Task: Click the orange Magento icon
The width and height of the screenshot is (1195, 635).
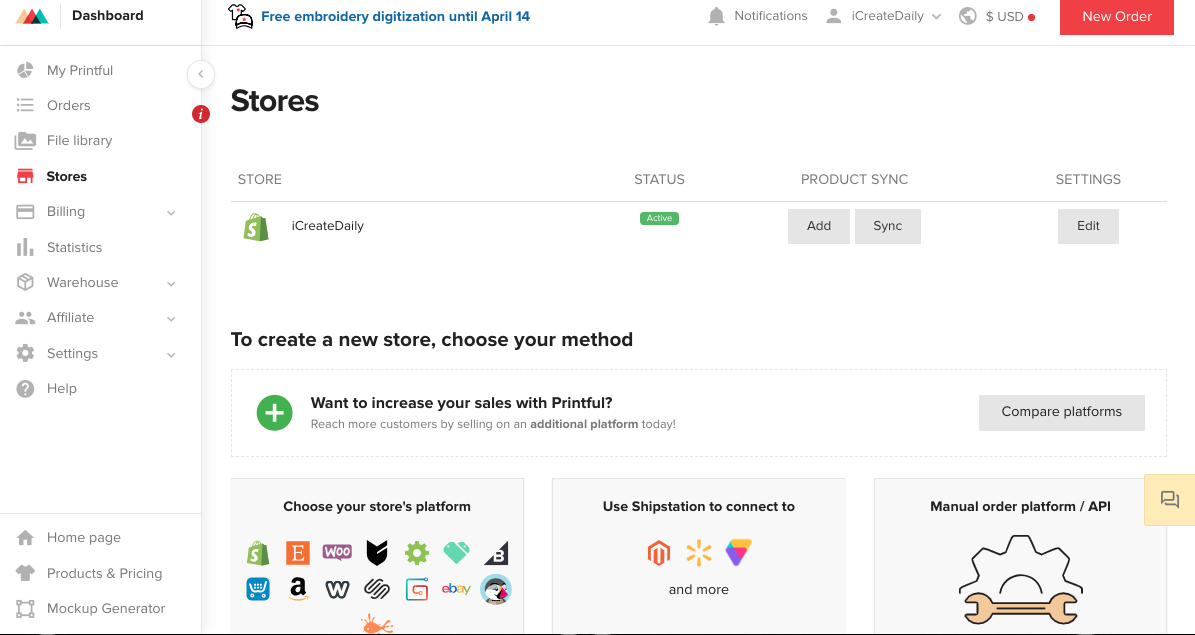Action: [x=658, y=553]
